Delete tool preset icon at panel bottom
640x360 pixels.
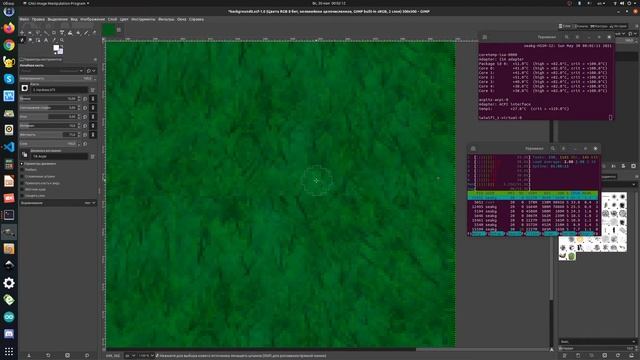[67, 356]
